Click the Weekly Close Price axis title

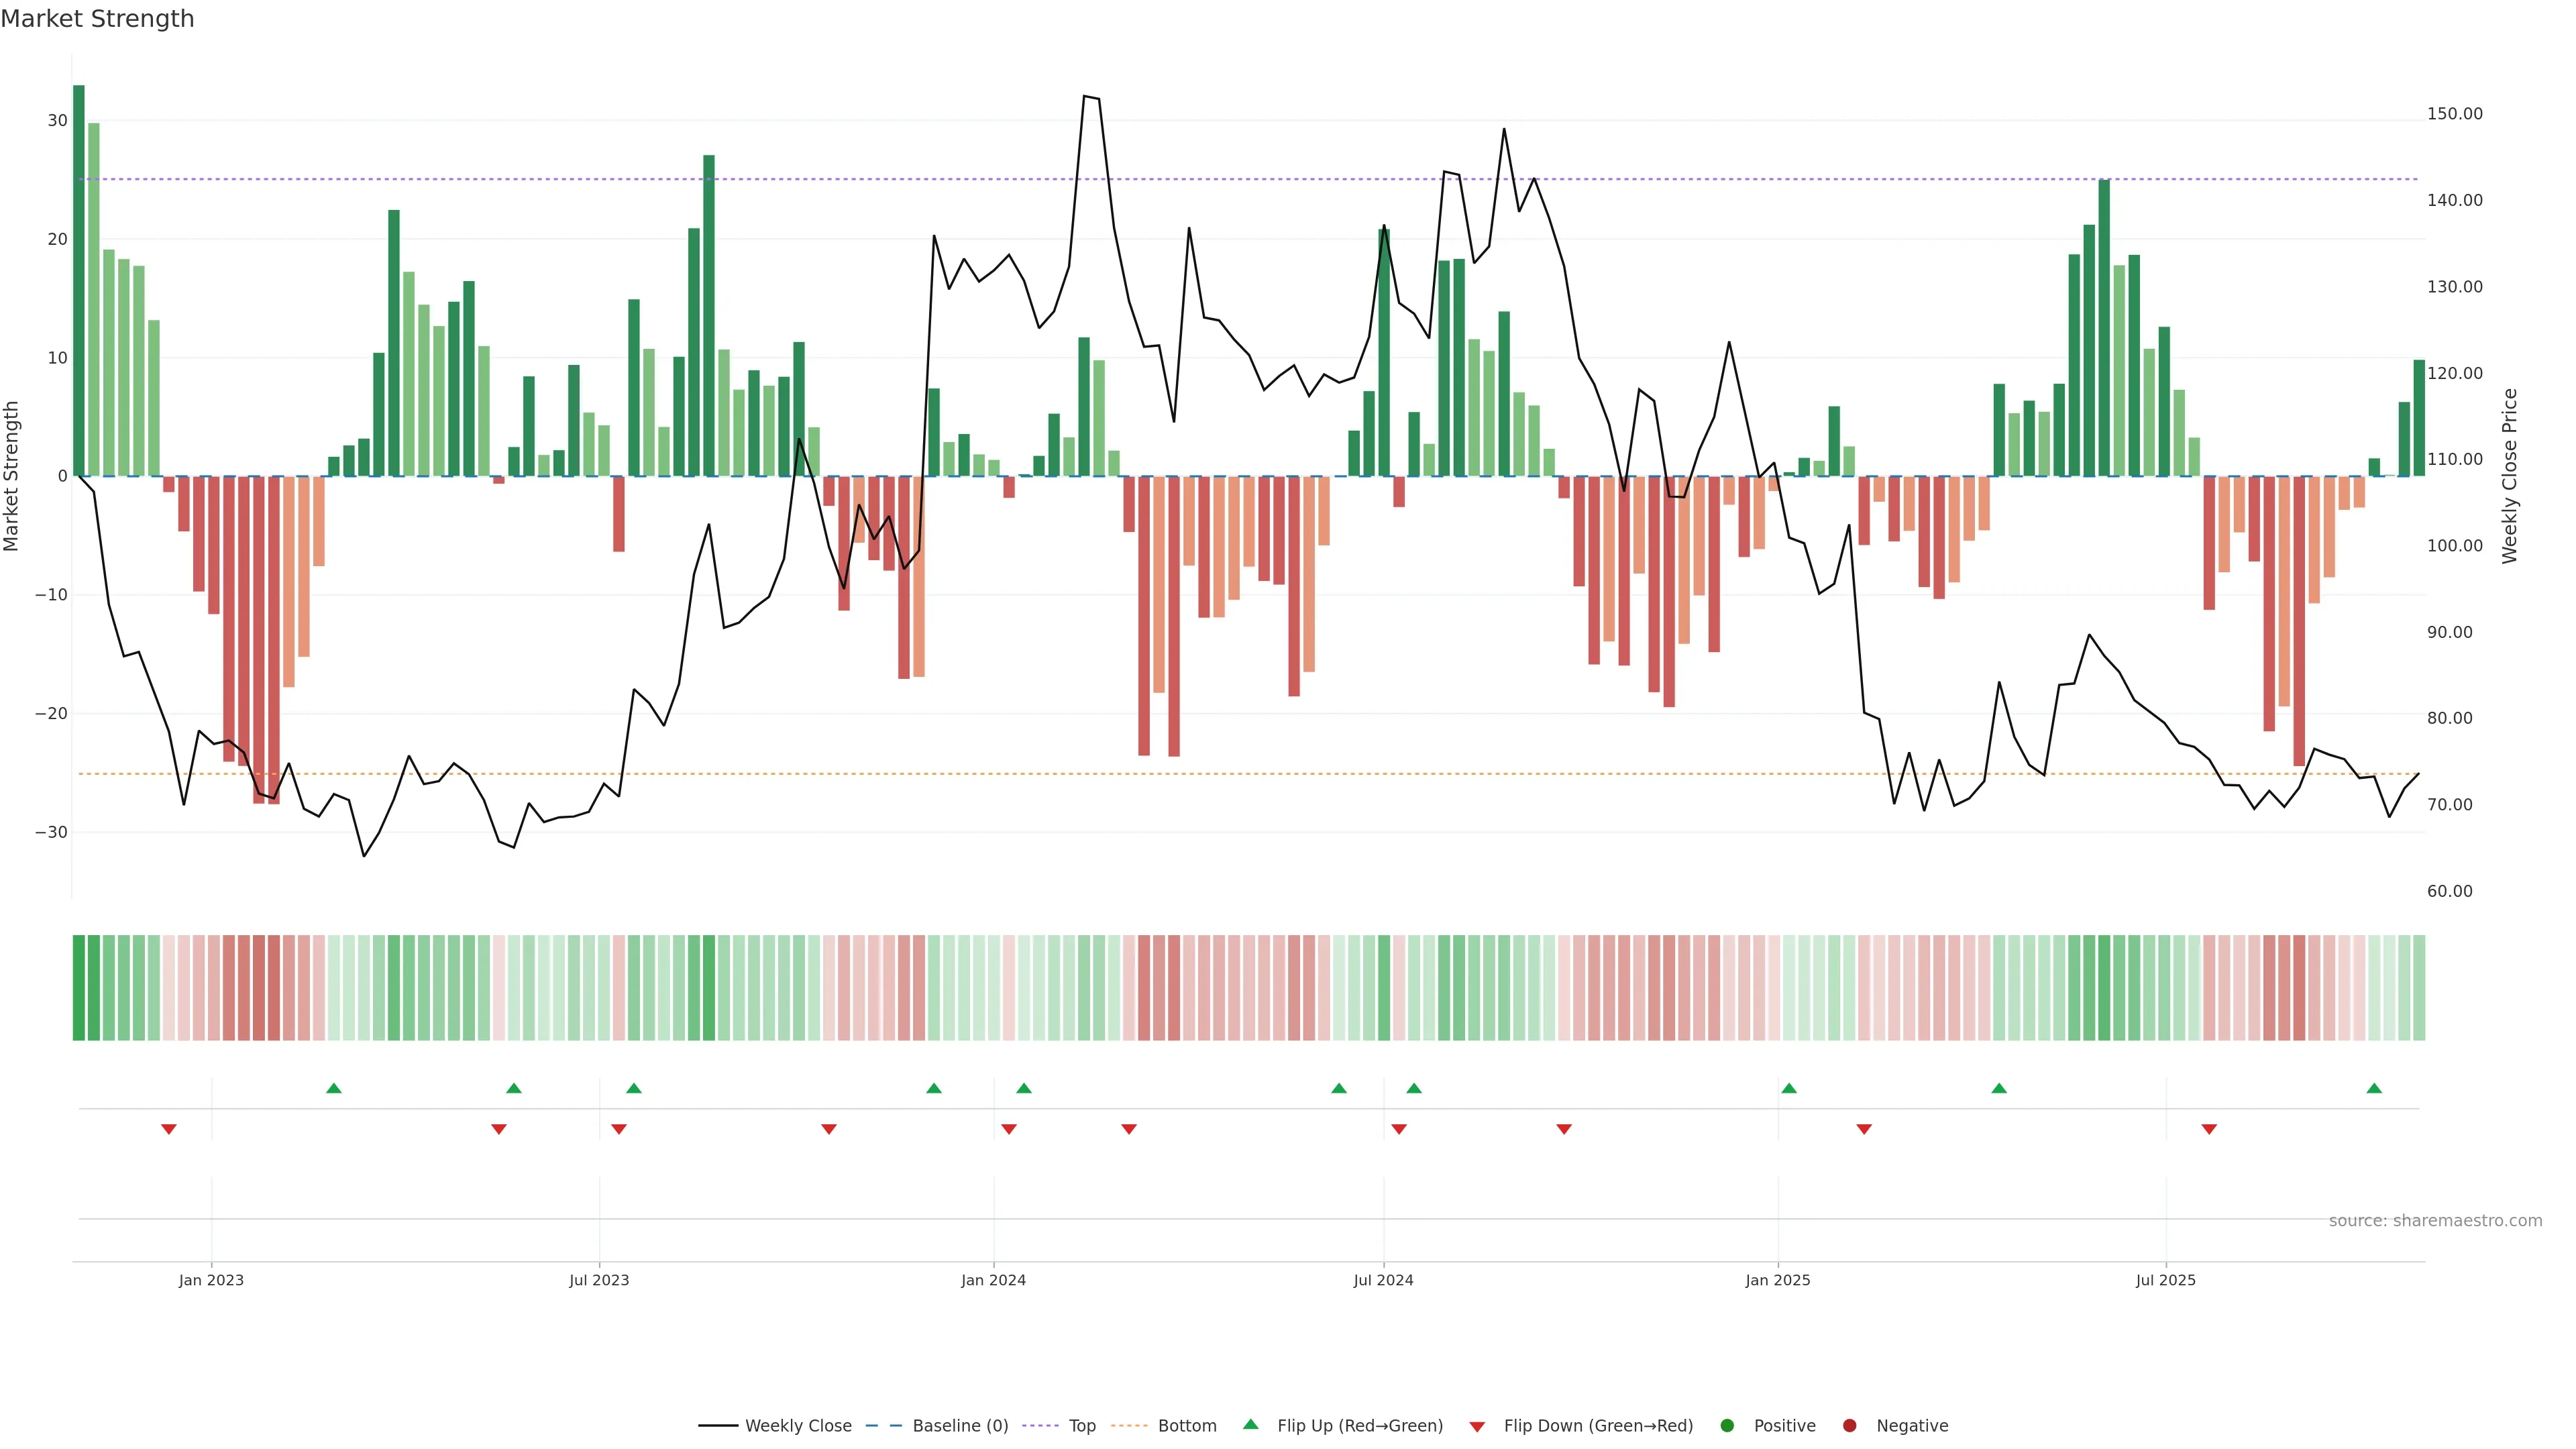tap(2510, 476)
